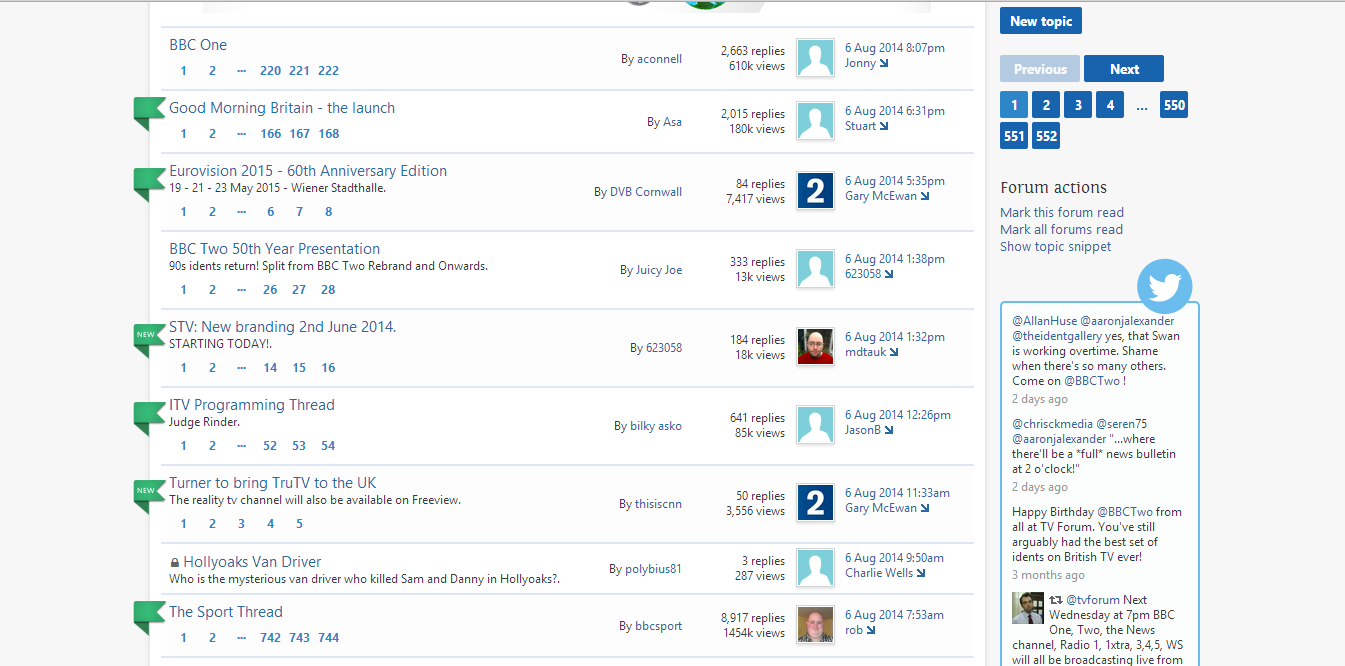Open ITV Programming Thread topic
The height and width of the screenshot is (666, 1345).
point(252,405)
